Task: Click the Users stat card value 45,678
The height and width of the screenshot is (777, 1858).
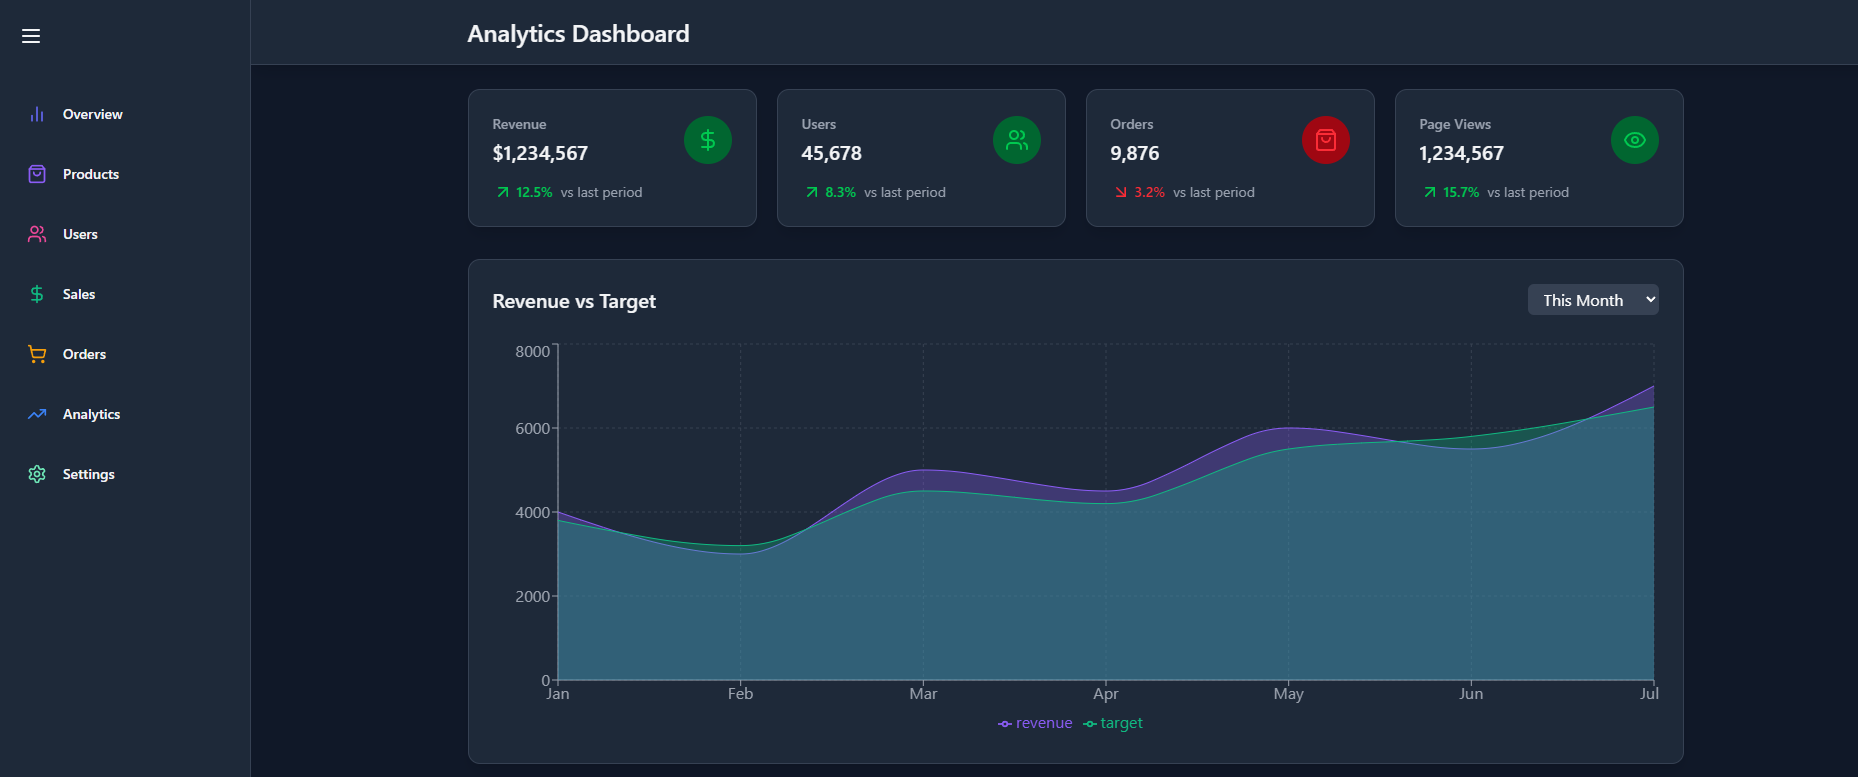Action: point(831,153)
